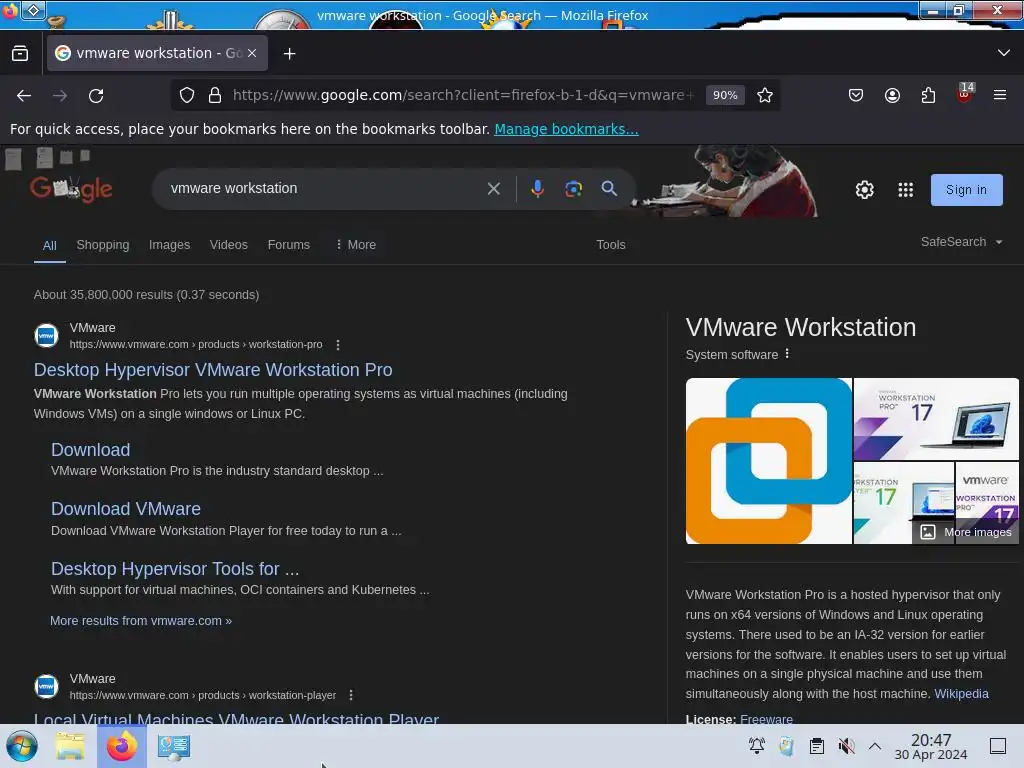The width and height of the screenshot is (1024, 768).
Task: Open the Wikipedia source link
Action: pos(961,694)
